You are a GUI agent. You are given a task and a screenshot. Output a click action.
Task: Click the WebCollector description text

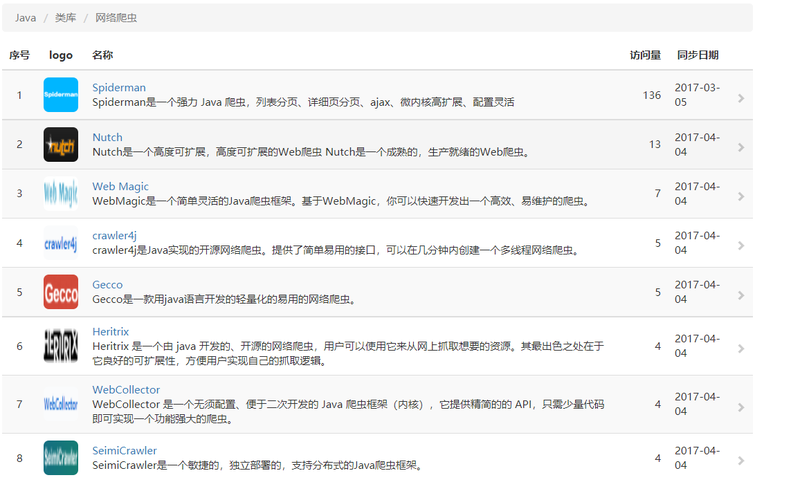pyautogui.click(x=348, y=412)
